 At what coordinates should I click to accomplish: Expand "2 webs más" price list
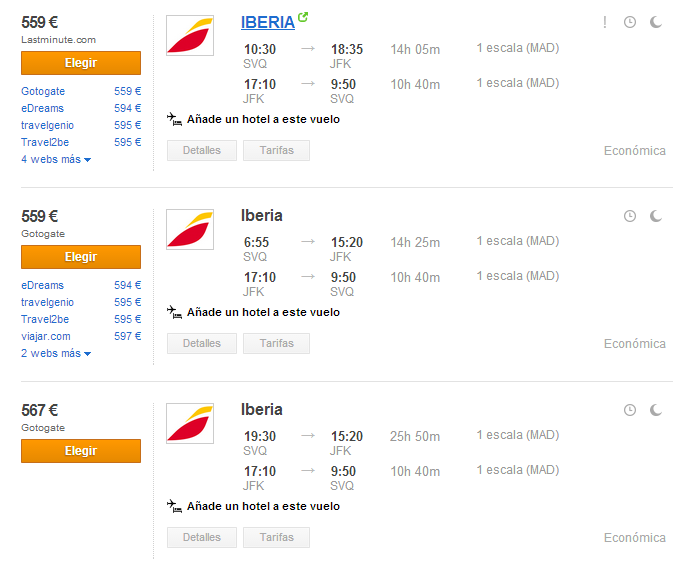[x=56, y=353]
